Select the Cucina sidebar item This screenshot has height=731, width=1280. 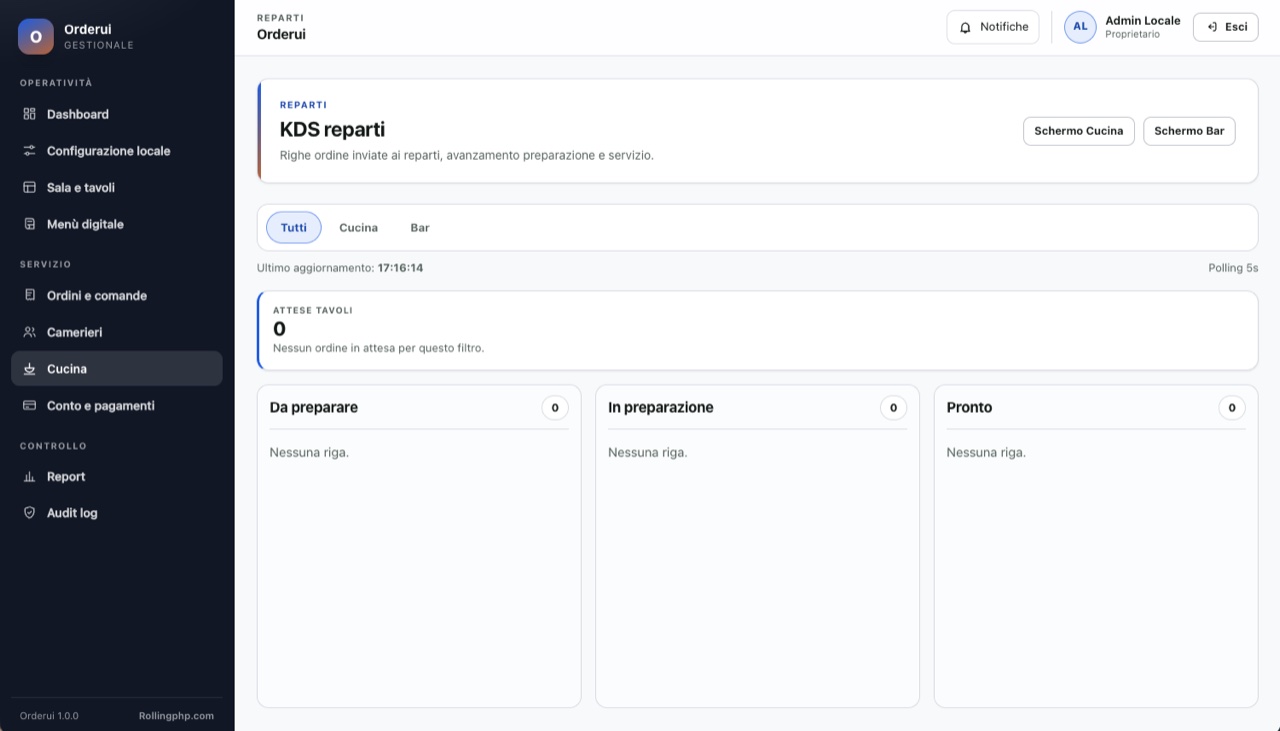pyautogui.click(x=117, y=369)
